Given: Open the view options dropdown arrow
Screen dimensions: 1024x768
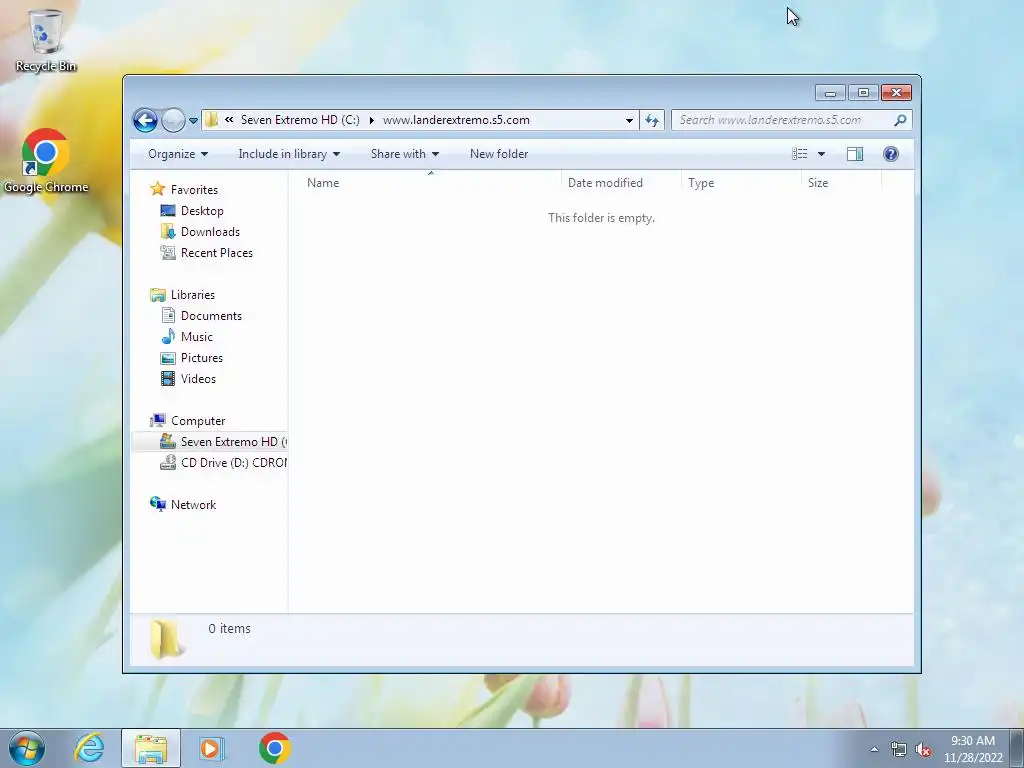Looking at the screenshot, I should point(822,154).
